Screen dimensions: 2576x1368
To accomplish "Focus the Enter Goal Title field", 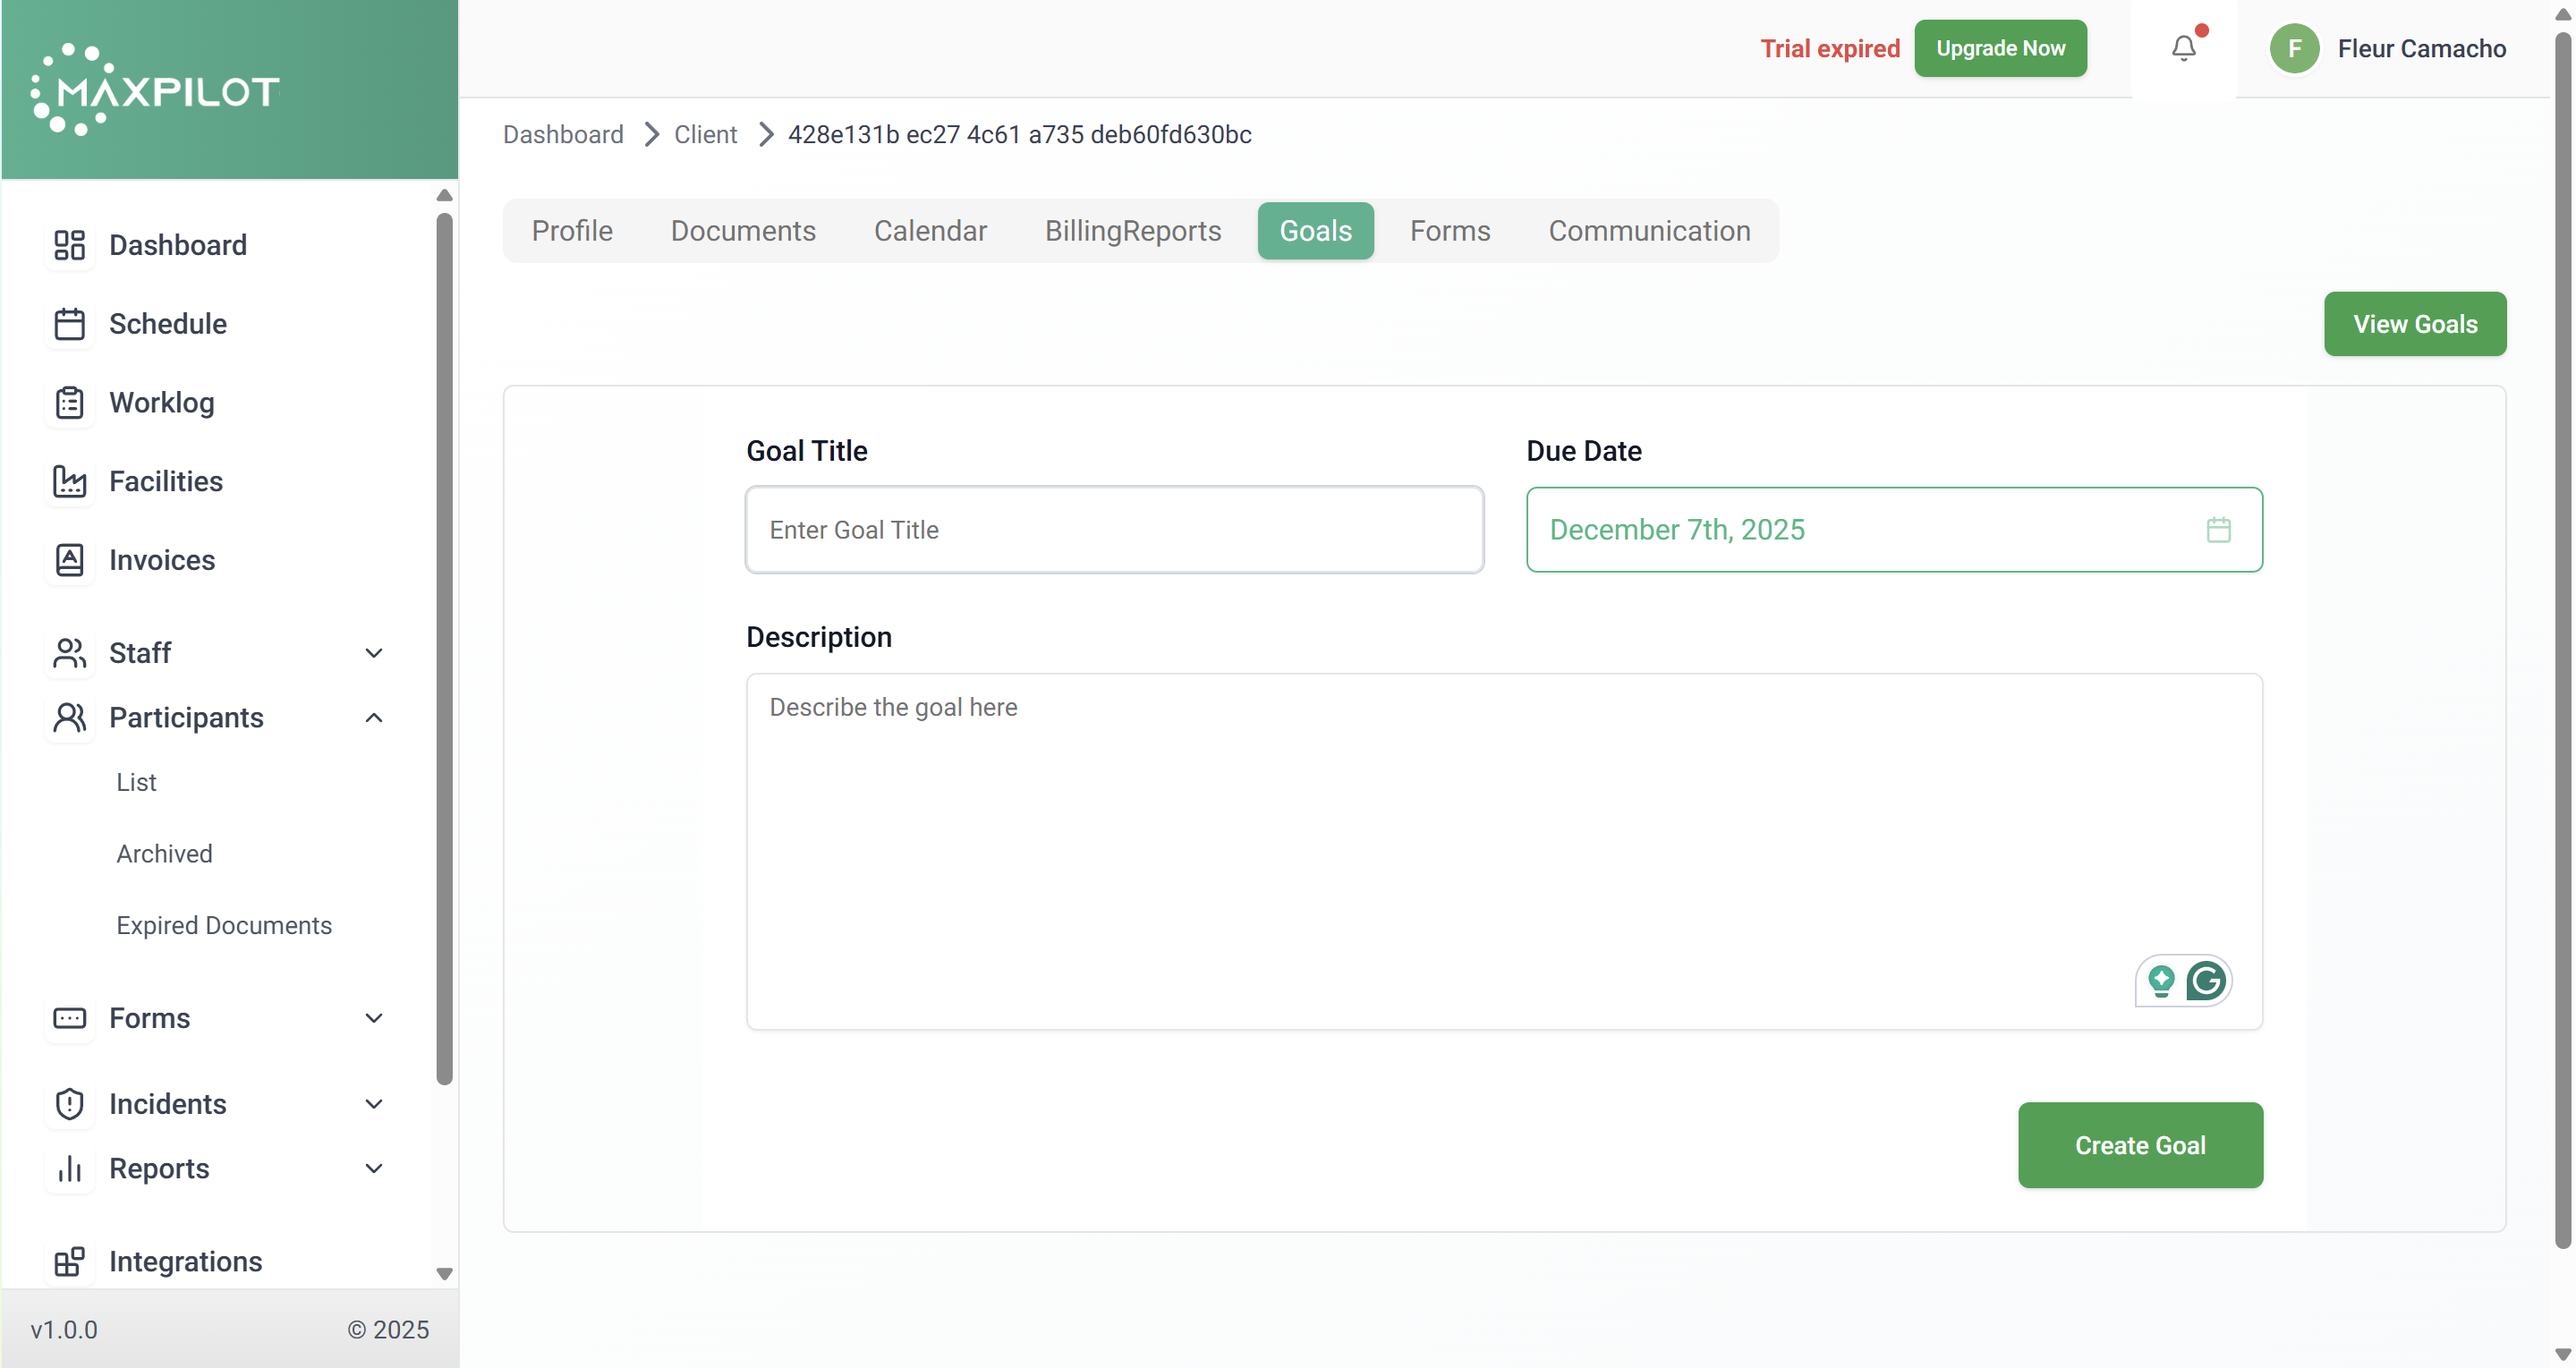I will click(1114, 530).
